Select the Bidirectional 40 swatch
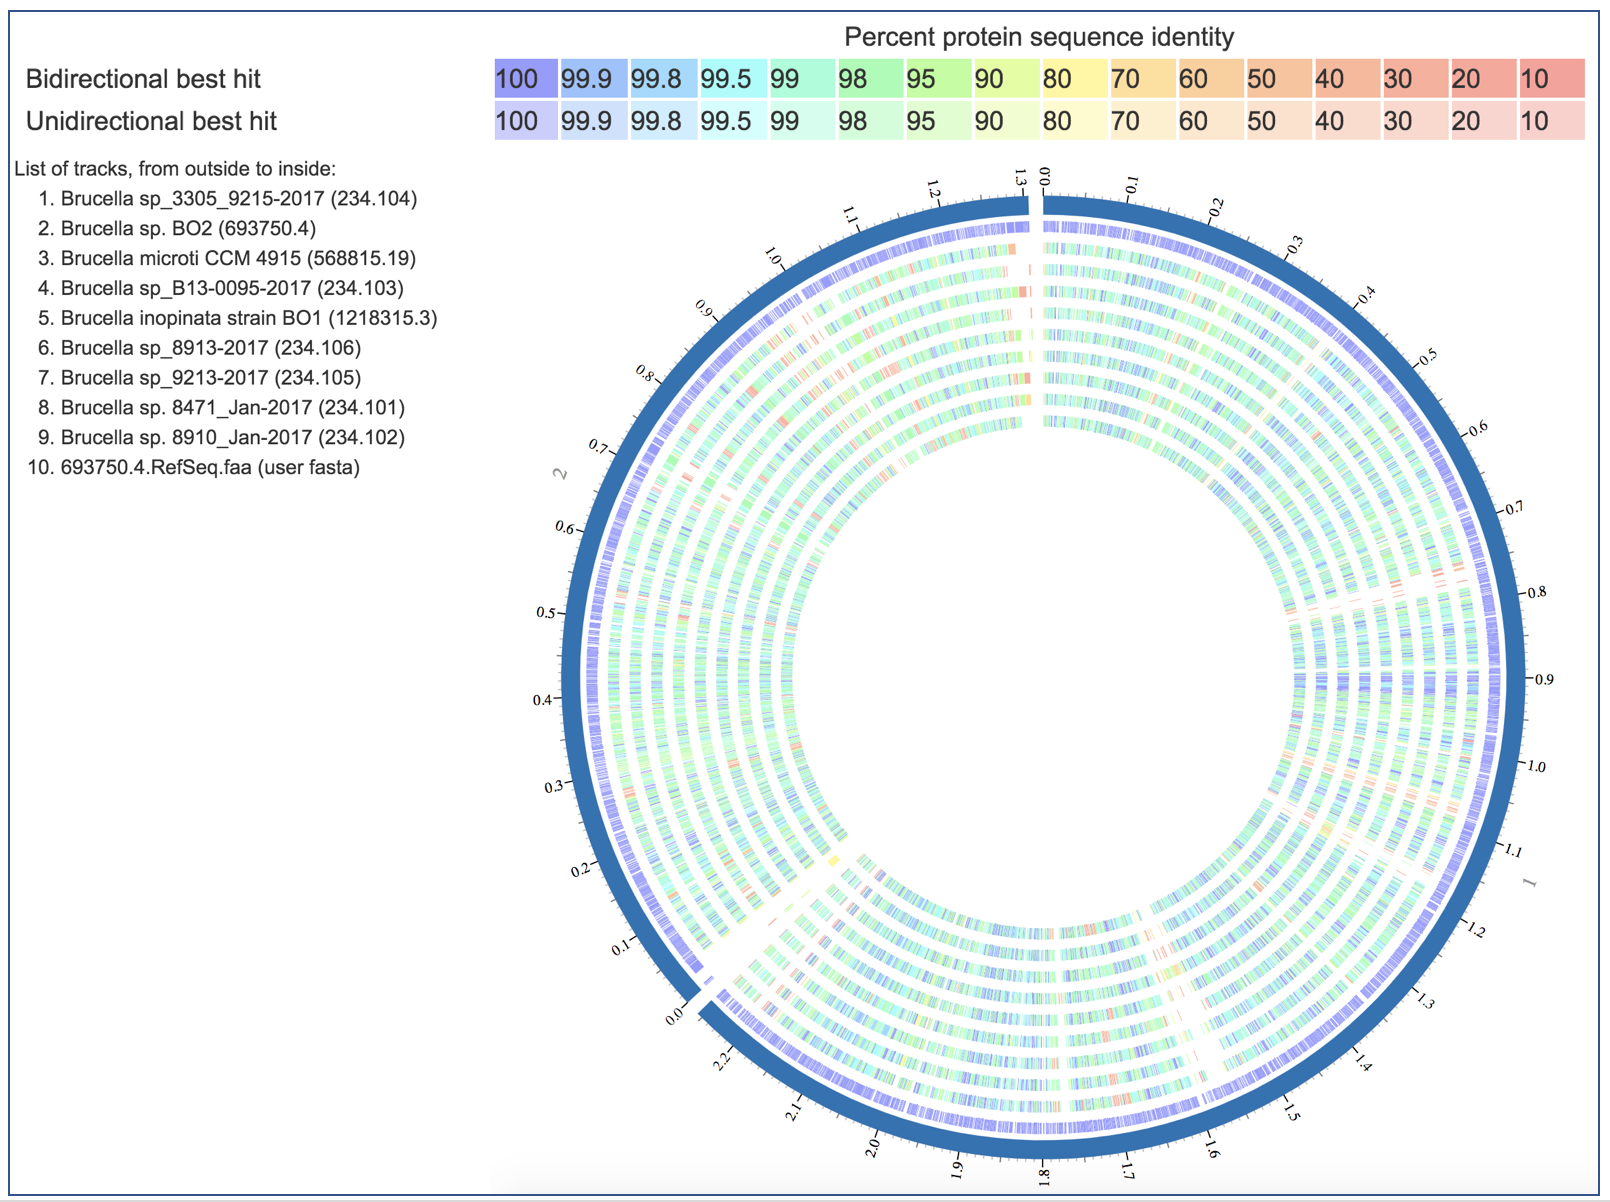Image resolution: width=1610 pixels, height=1202 pixels. 1347,78
